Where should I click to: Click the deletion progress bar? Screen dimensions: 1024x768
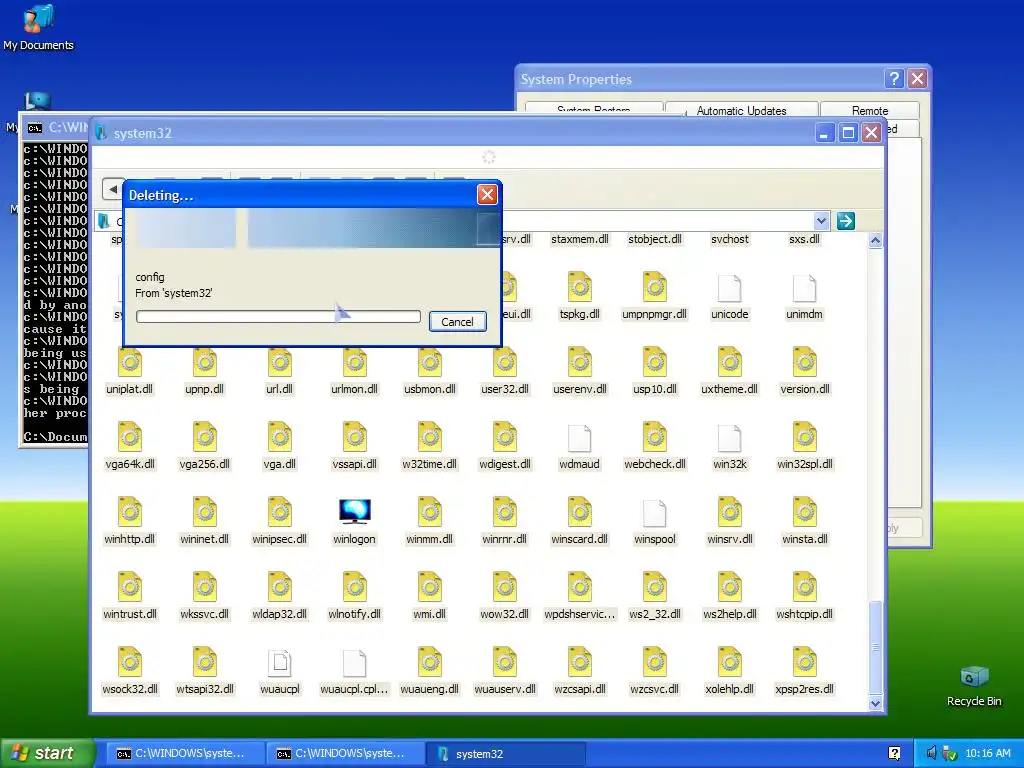coord(278,317)
